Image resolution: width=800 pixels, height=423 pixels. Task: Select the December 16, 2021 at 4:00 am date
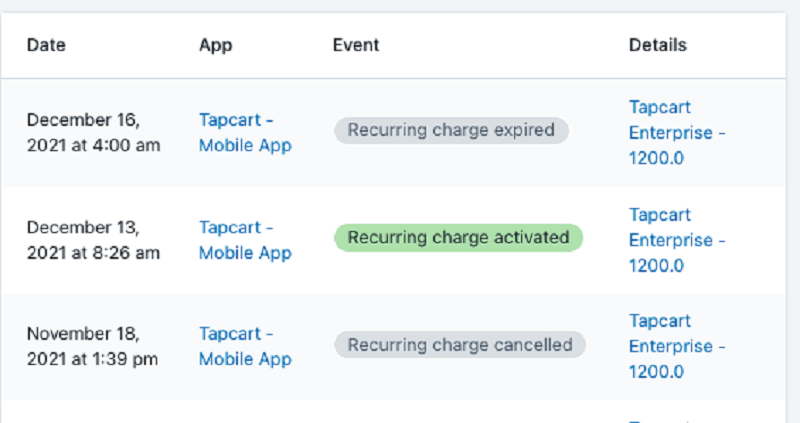[x=92, y=132]
